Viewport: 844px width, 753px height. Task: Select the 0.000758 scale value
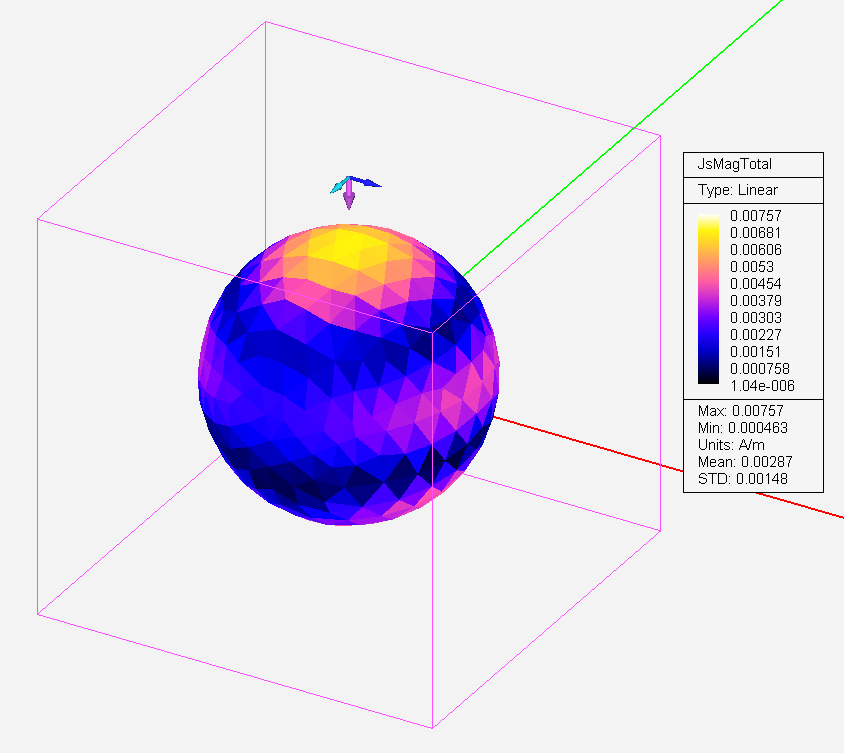[x=759, y=369]
